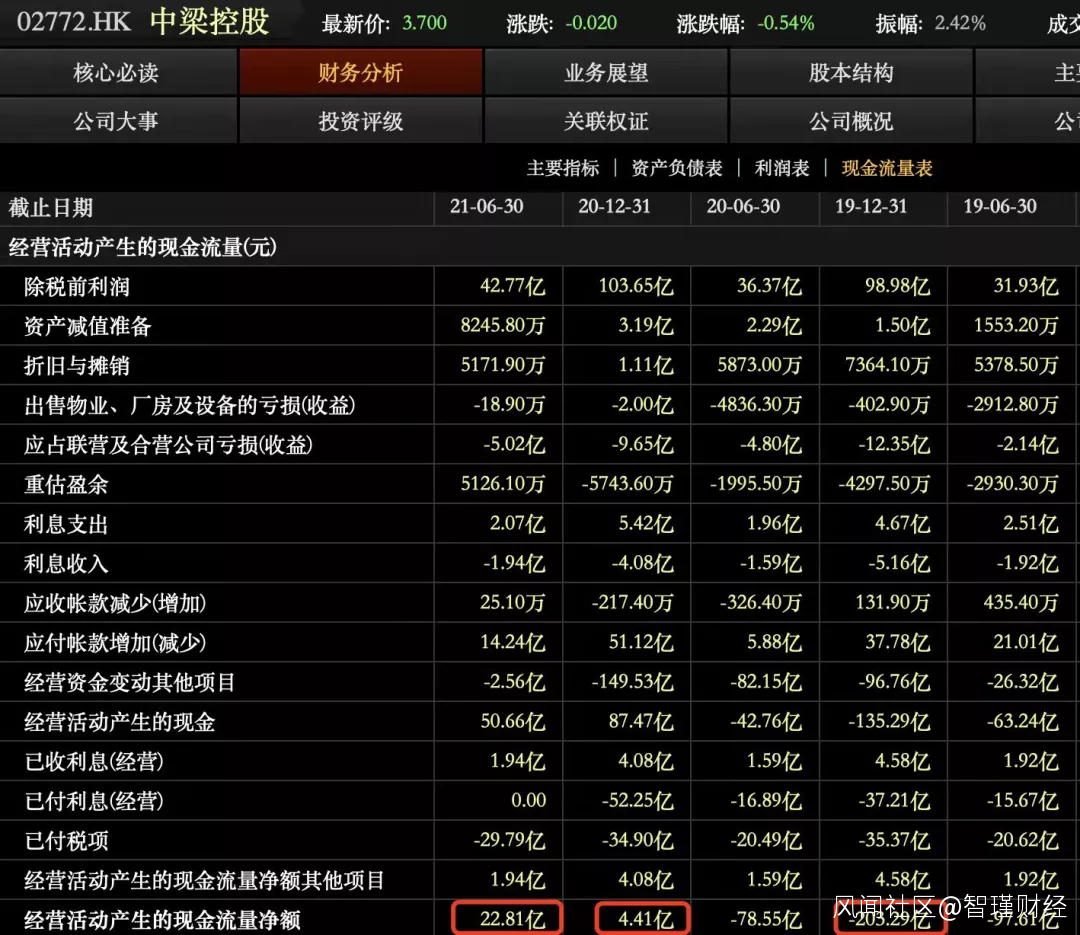
Task: Open the 利润表 statement link
Action: click(x=782, y=168)
